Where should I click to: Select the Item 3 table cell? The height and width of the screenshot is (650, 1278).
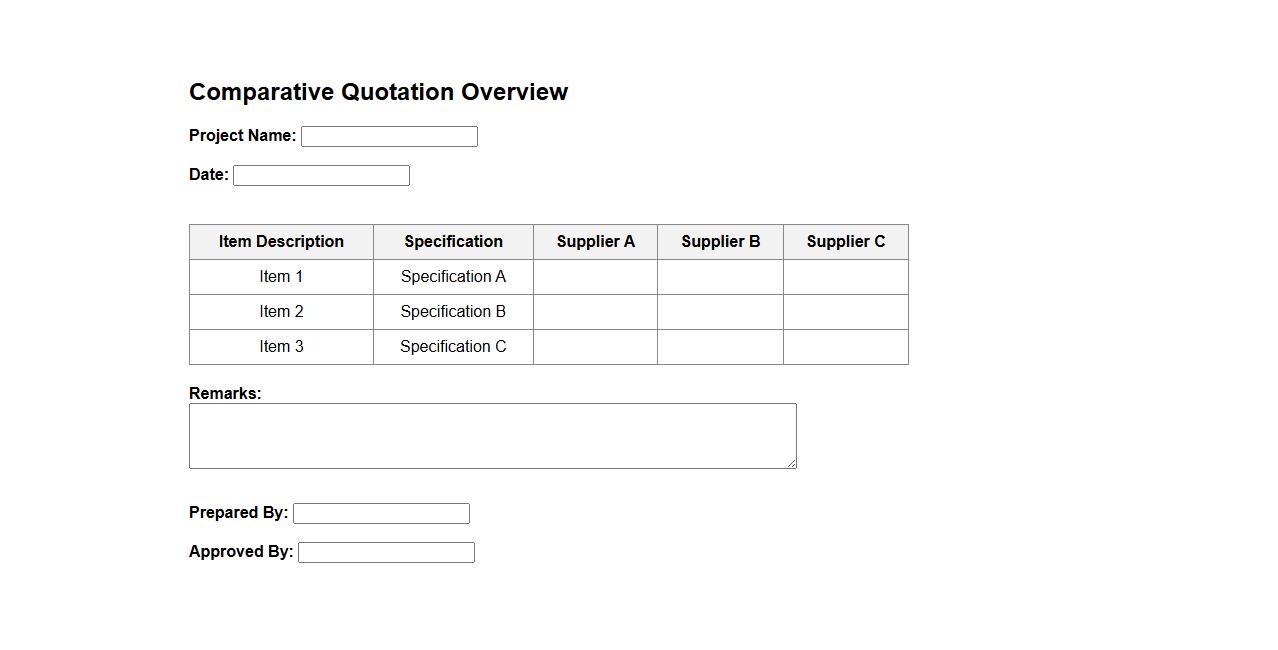pos(281,347)
